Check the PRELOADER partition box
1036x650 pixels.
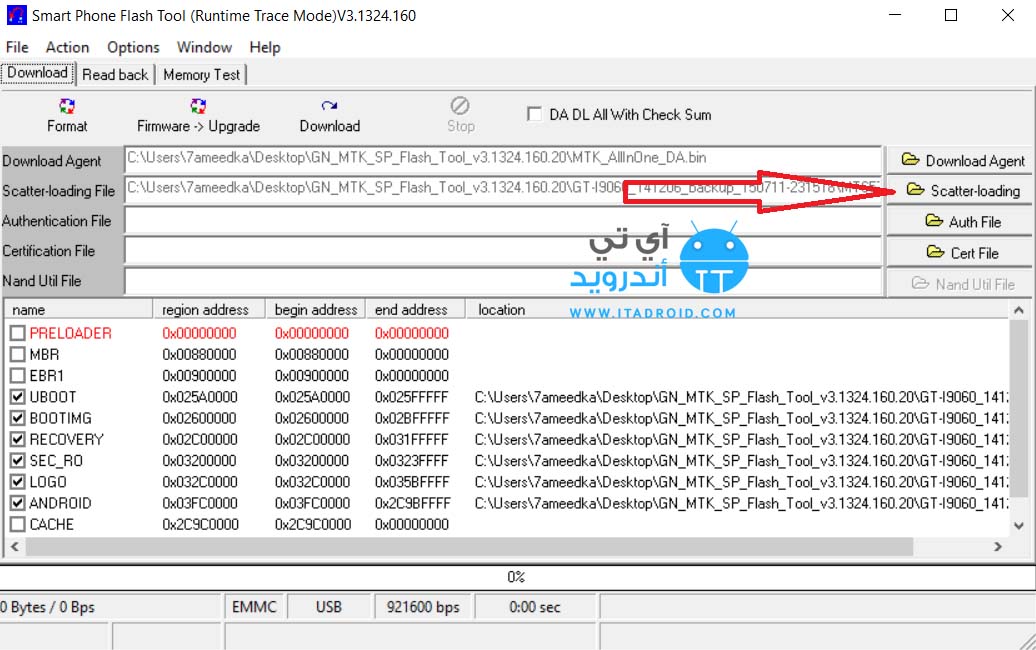[18, 334]
